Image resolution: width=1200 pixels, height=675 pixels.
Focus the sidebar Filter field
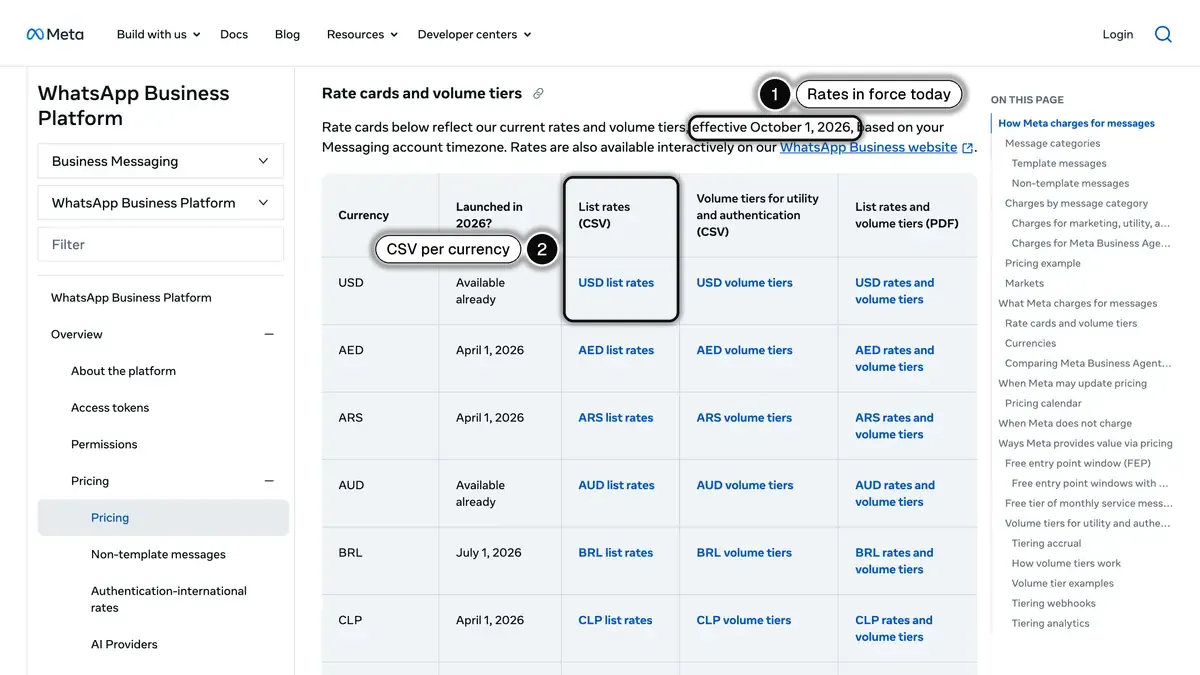pos(161,244)
